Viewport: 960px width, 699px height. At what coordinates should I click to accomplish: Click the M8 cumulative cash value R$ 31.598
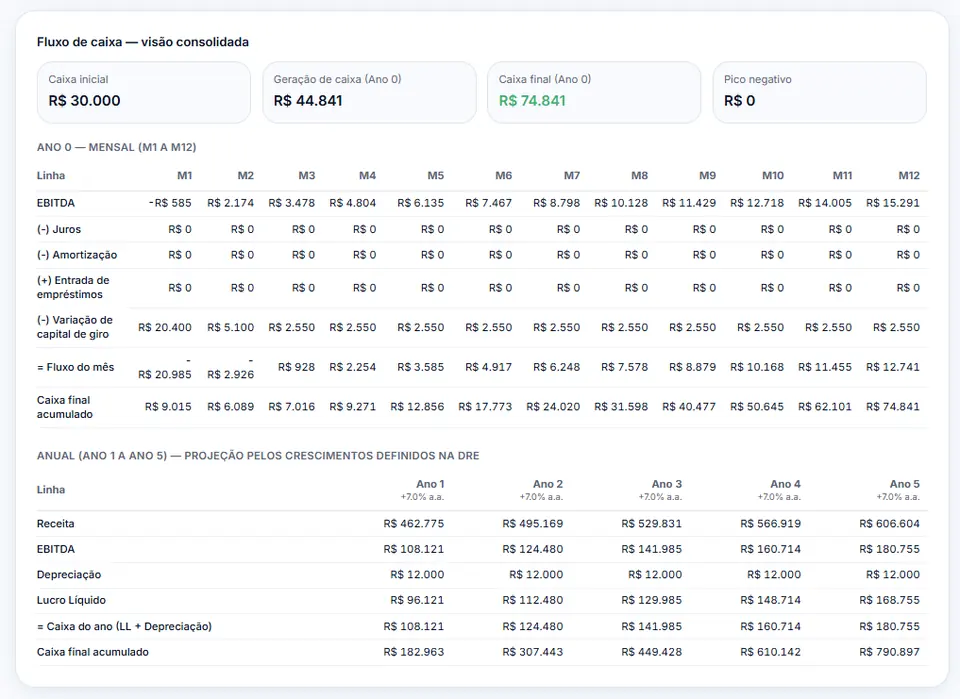(x=621, y=406)
